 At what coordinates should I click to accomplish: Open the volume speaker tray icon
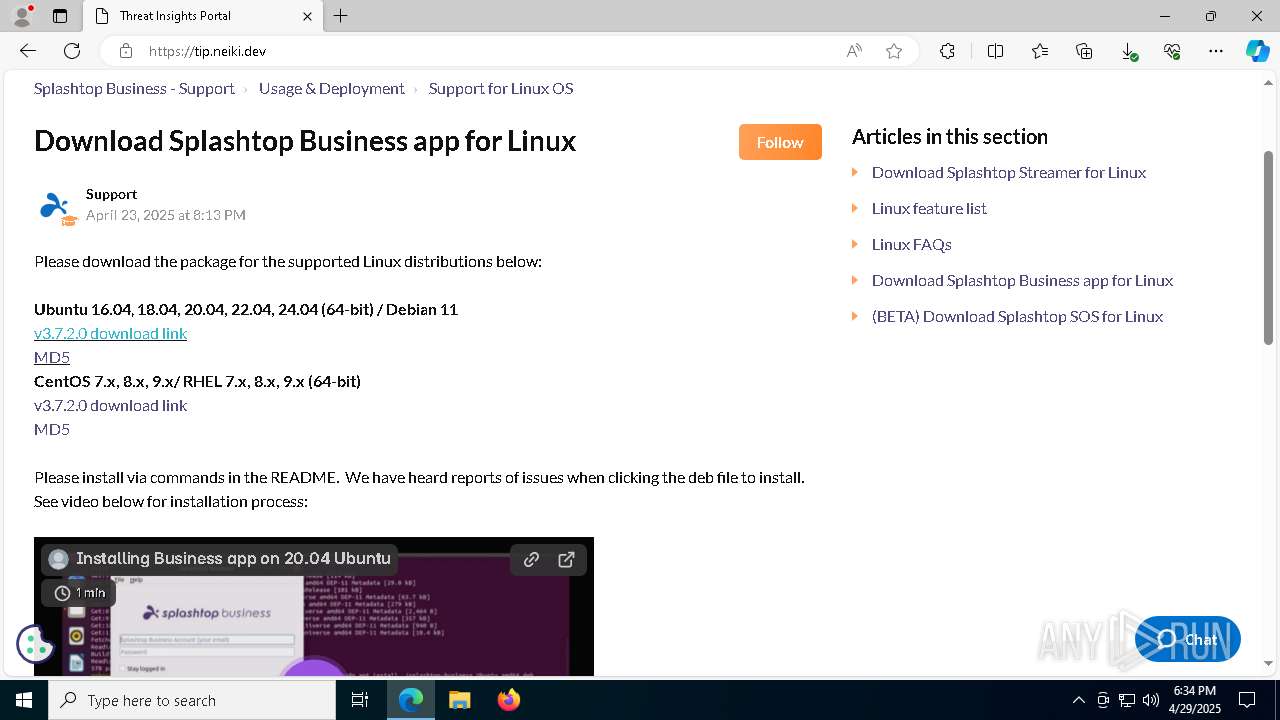[x=1150, y=700]
